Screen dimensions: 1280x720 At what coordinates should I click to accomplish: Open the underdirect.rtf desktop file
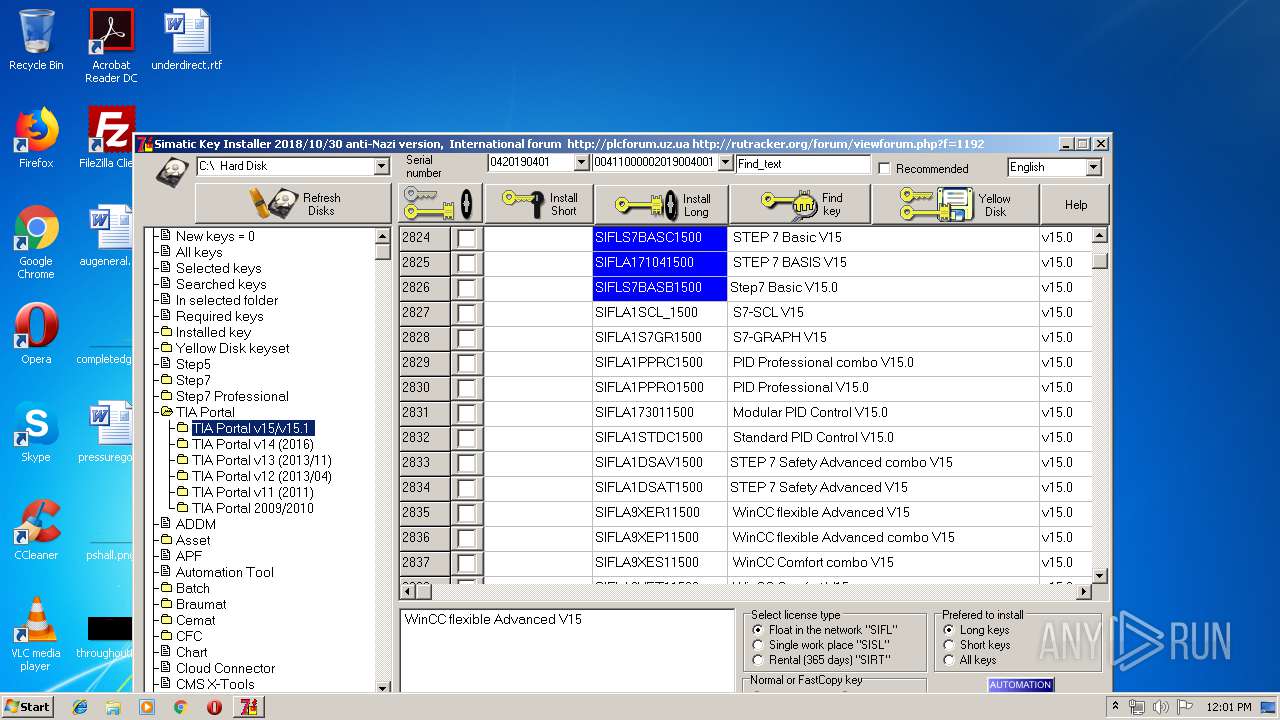click(x=187, y=40)
